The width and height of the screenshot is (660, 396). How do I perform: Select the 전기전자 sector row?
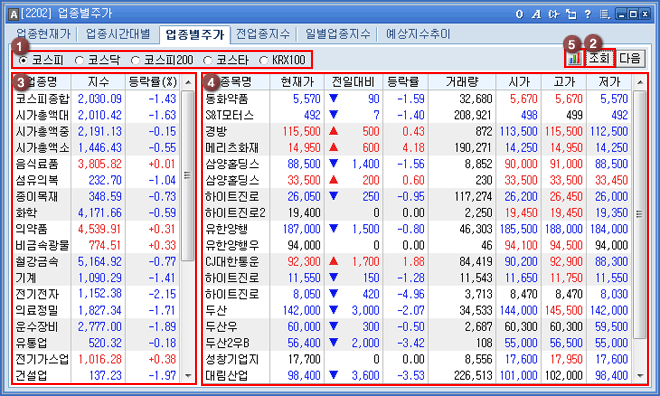97,294
